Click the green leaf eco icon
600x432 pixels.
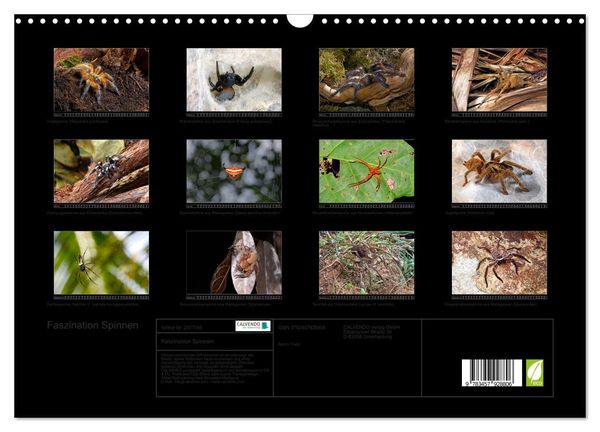pyautogui.click(x=534, y=373)
